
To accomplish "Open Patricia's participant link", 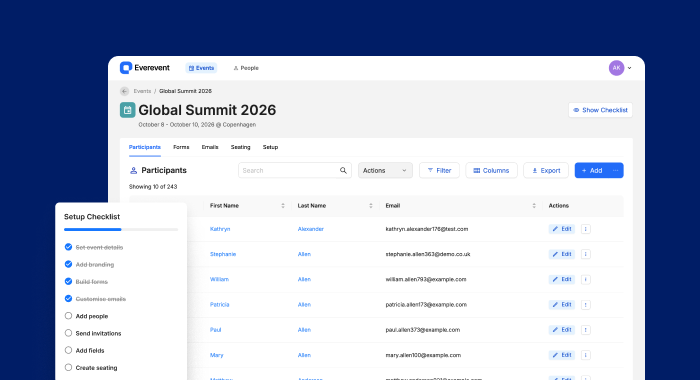I will (220, 305).
